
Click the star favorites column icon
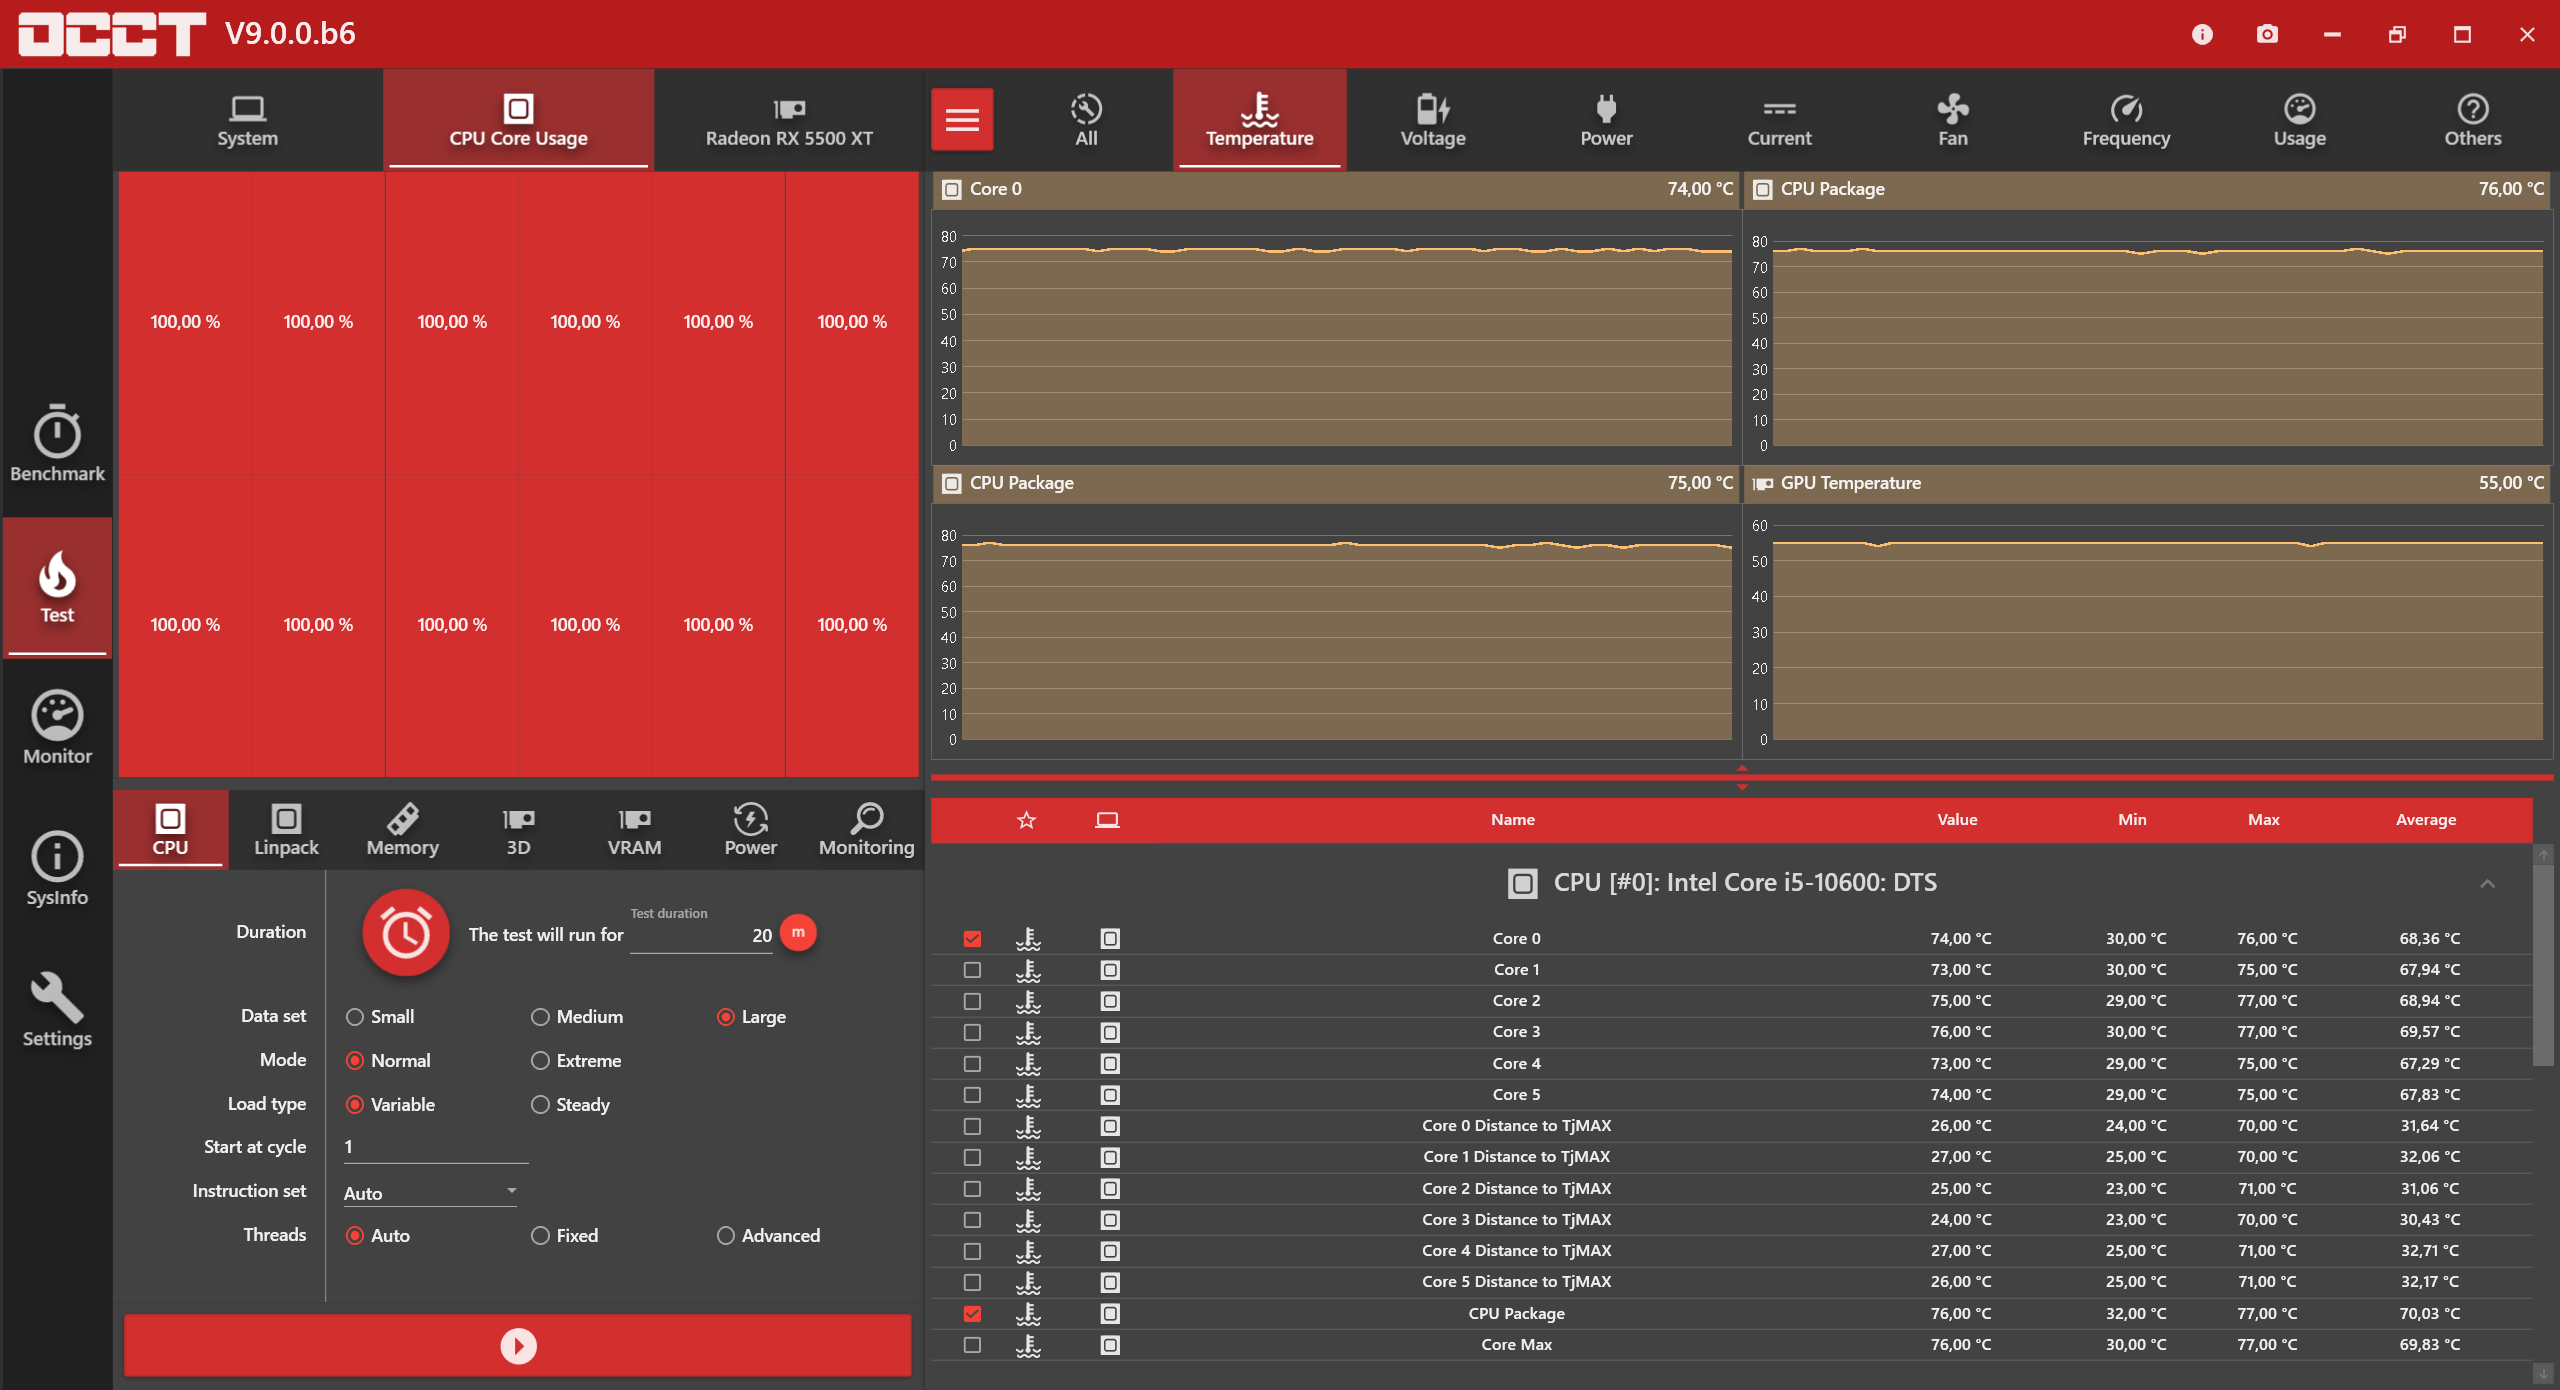[1026, 820]
